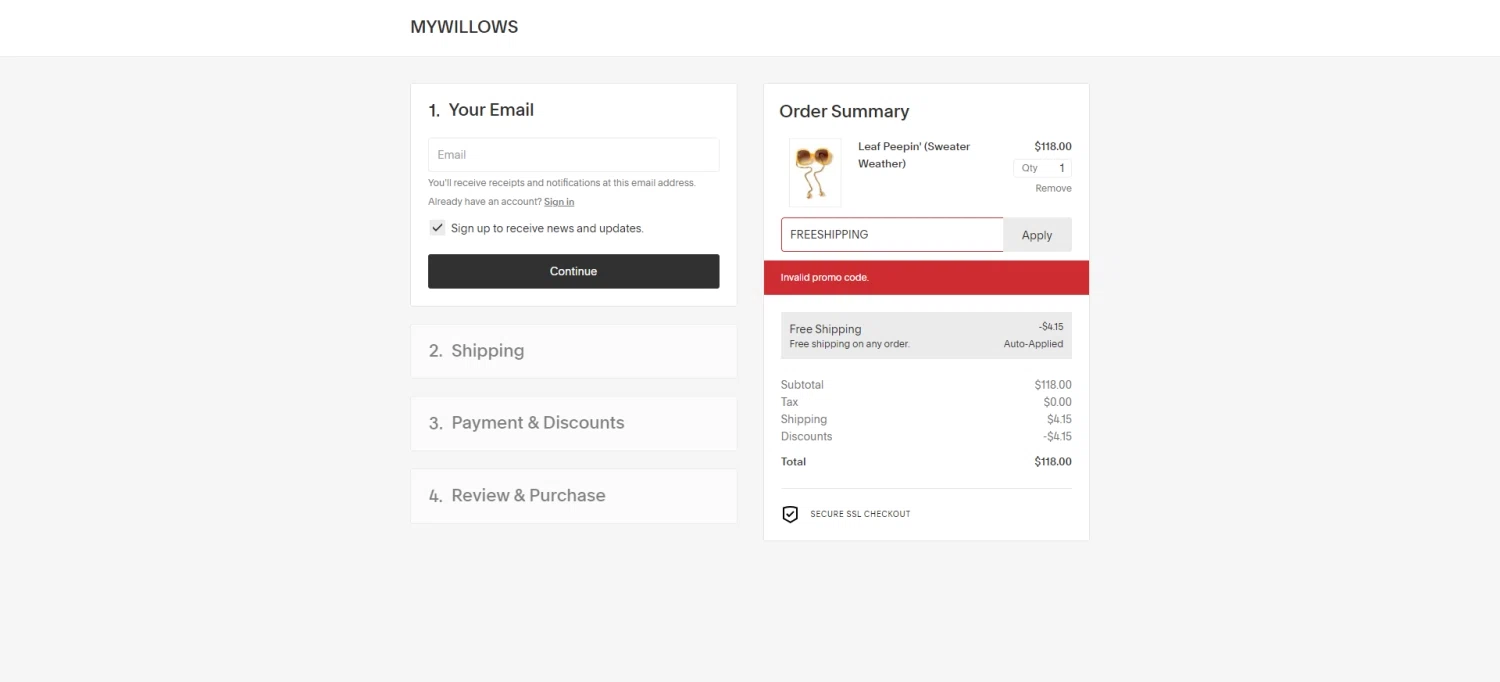
Task: Focus the Email input field
Action: pyautogui.click(x=573, y=155)
